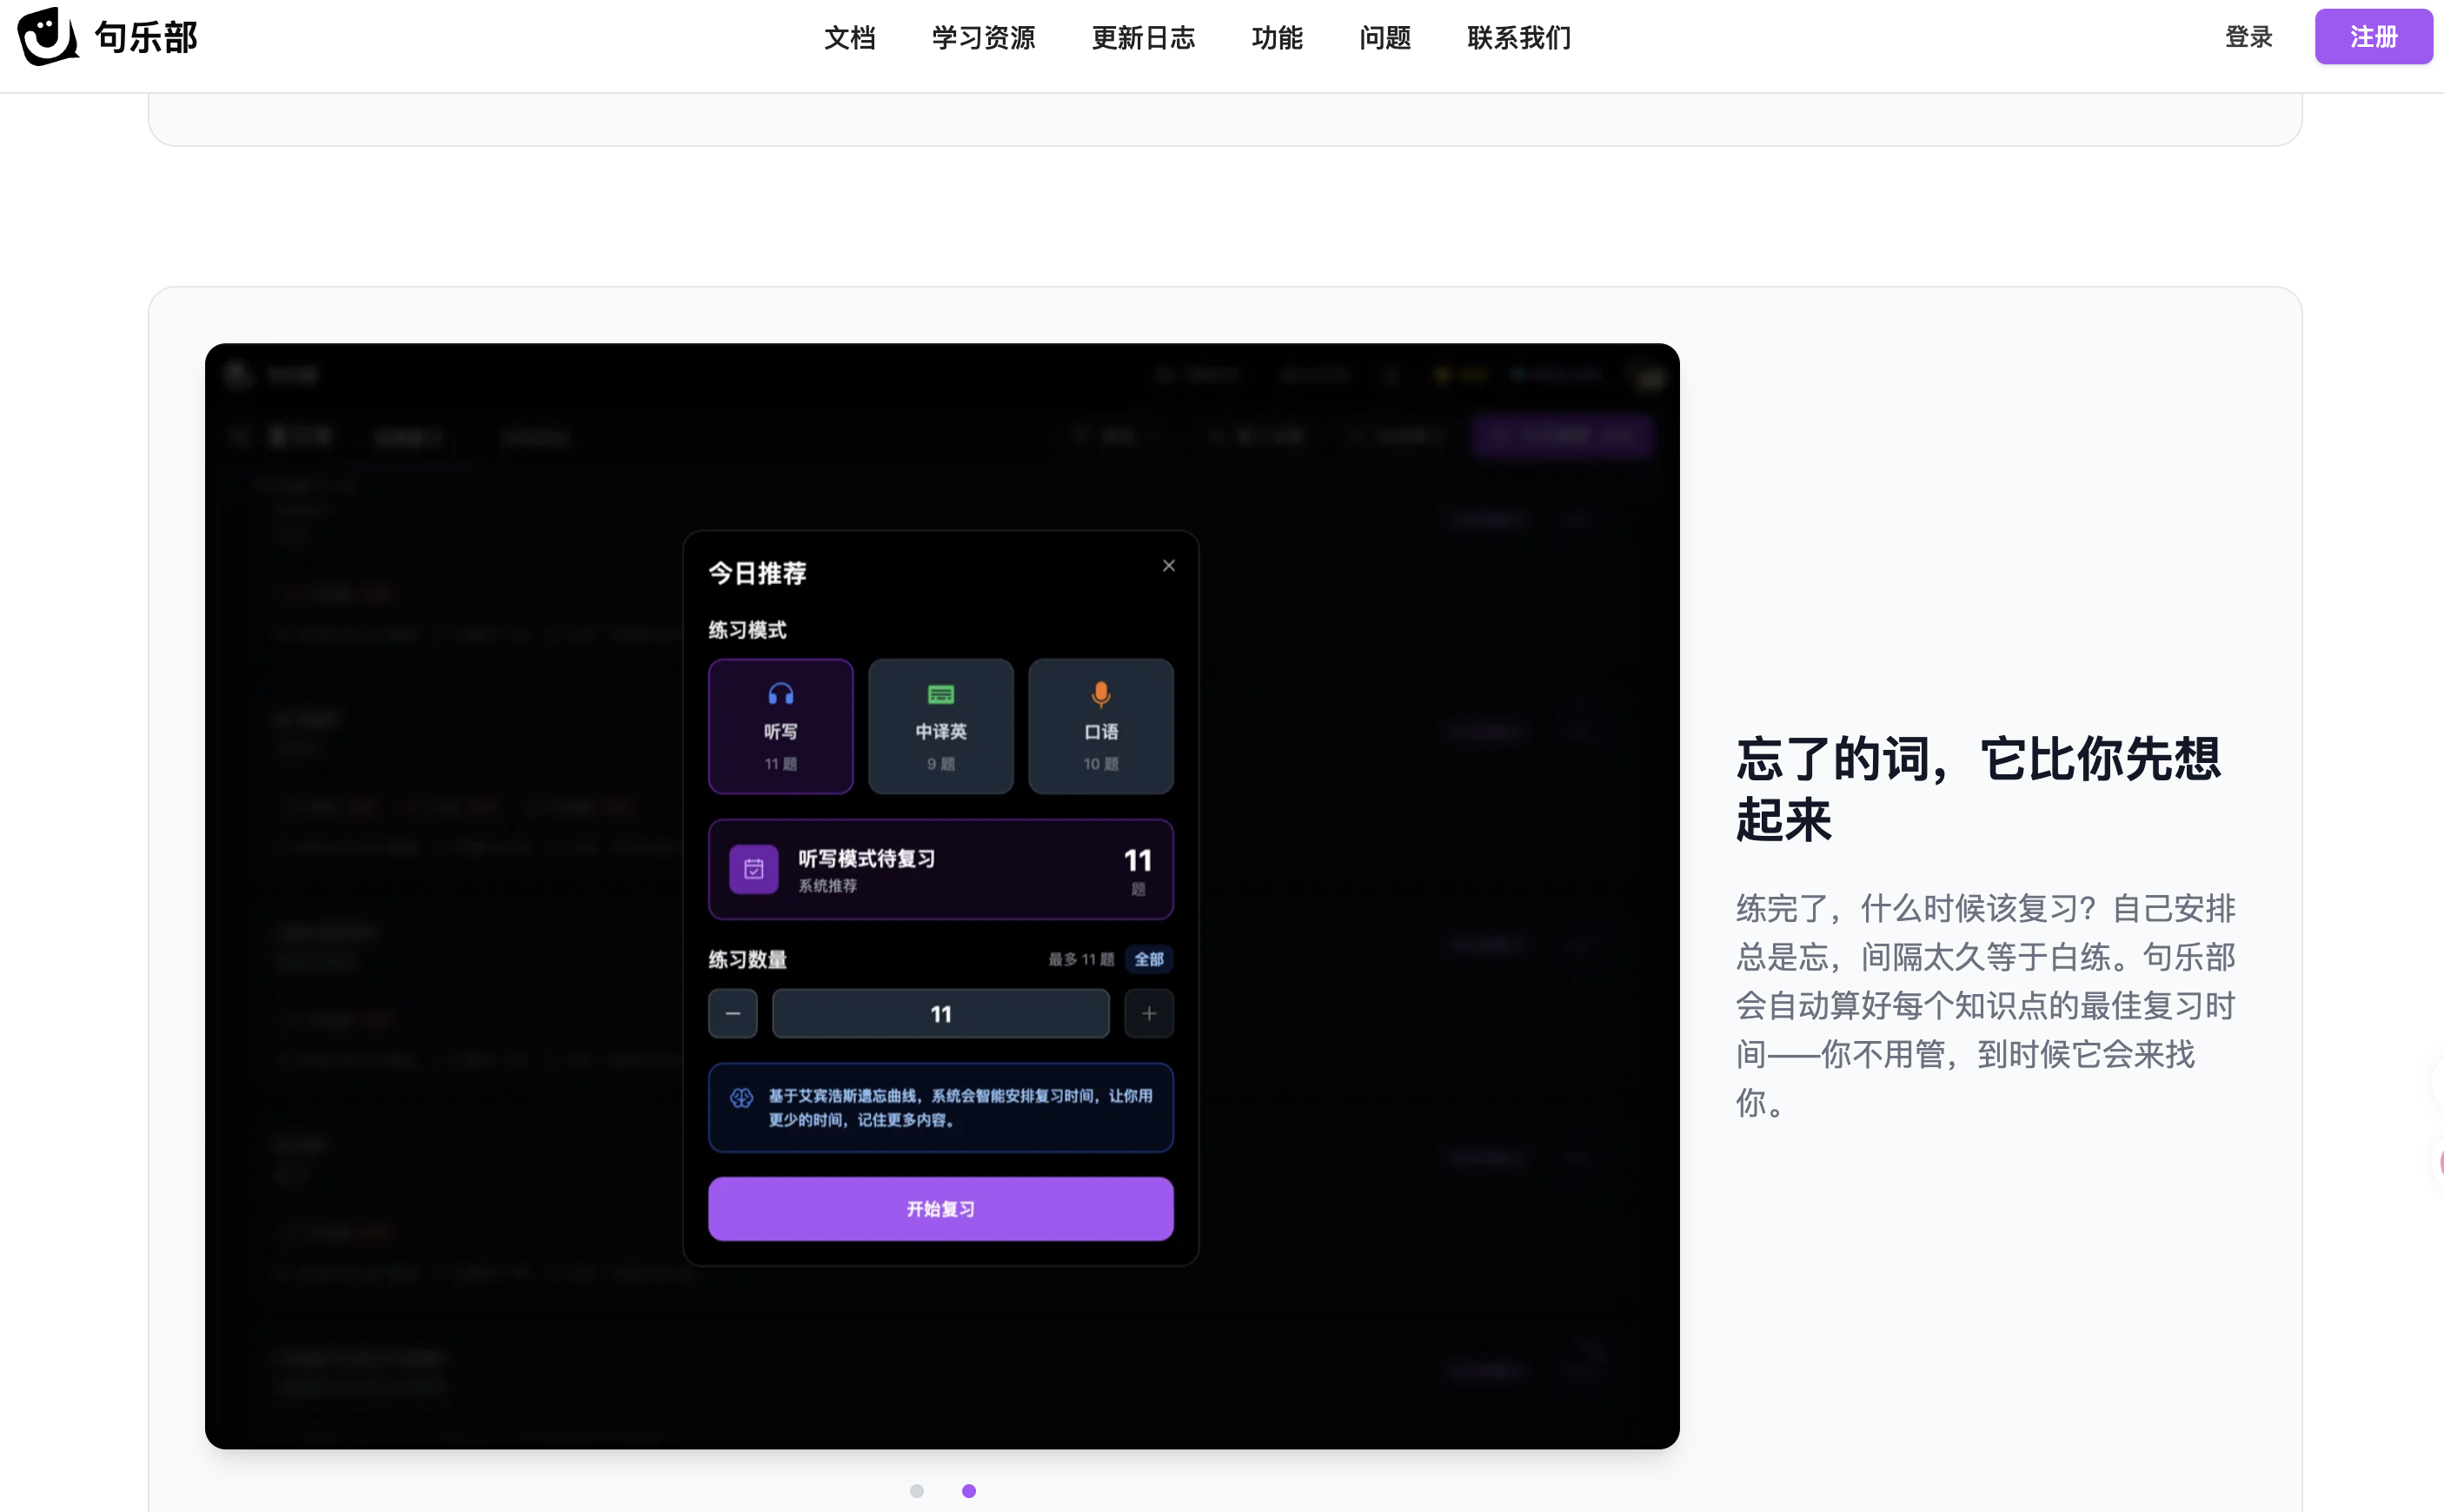Select the 中译英 mode card
The width and height of the screenshot is (2444, 1512).
click(941, 726)
